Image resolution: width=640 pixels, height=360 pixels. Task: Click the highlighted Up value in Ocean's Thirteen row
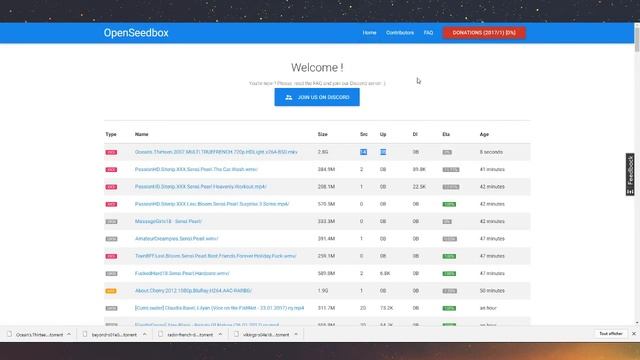pos(383,152)
